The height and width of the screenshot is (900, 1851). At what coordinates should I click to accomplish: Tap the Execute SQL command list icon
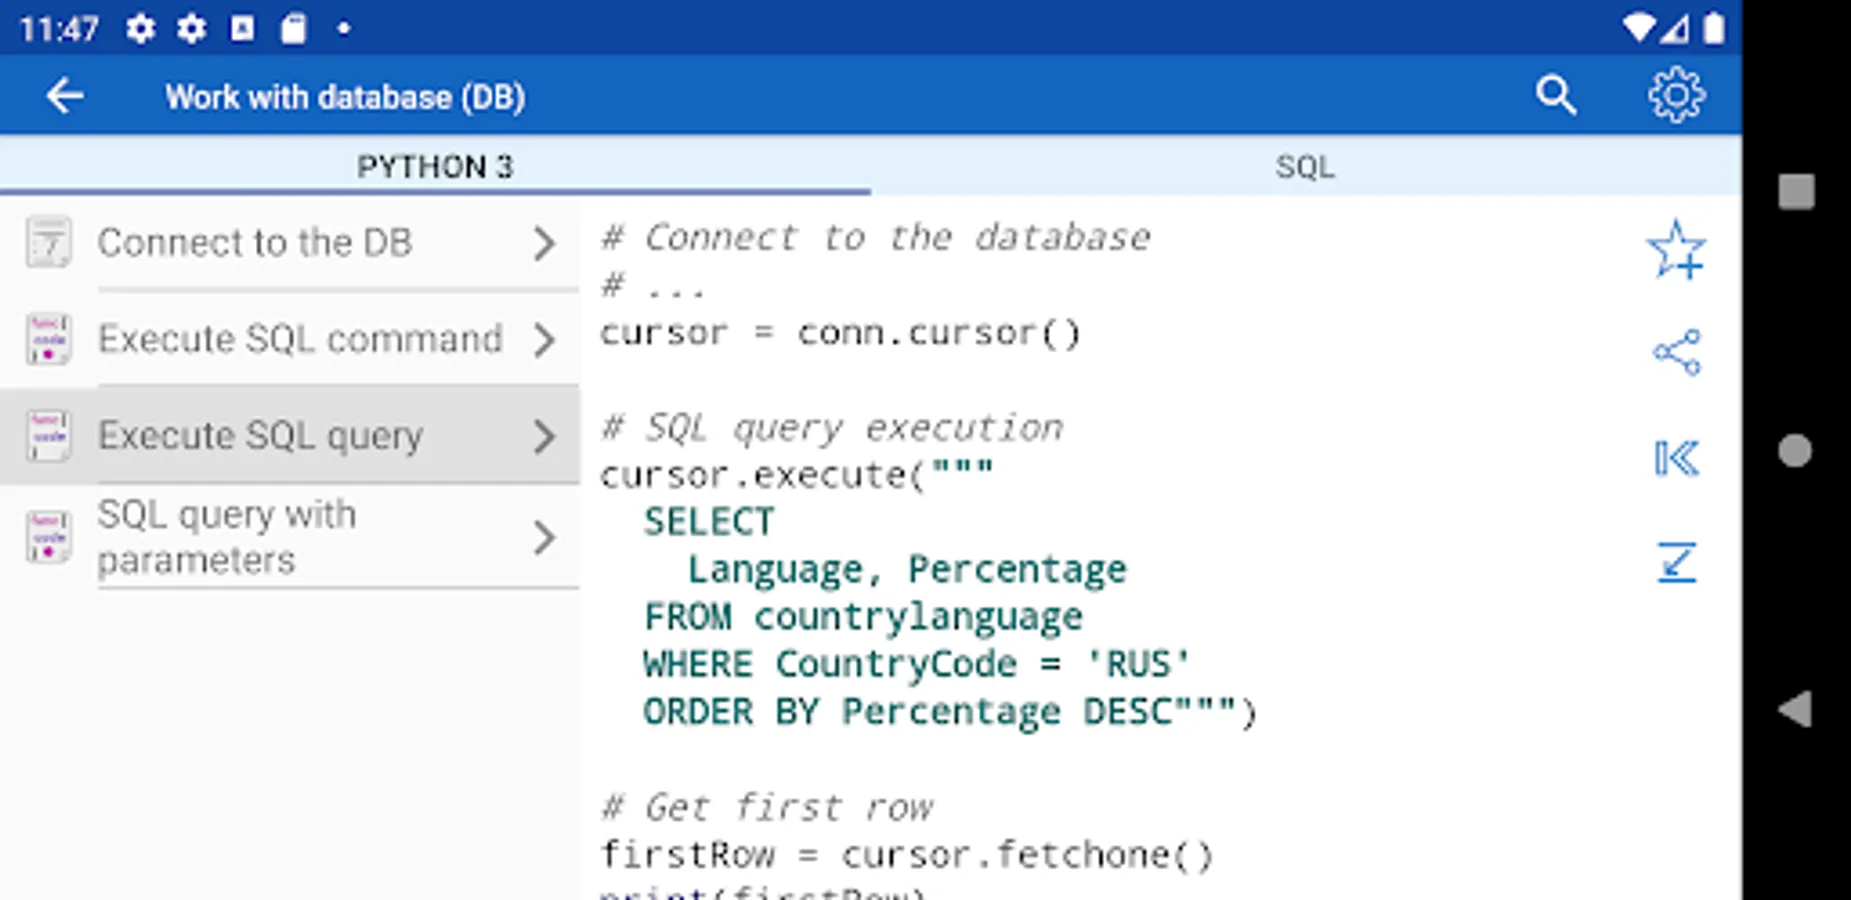coord(48,339)
